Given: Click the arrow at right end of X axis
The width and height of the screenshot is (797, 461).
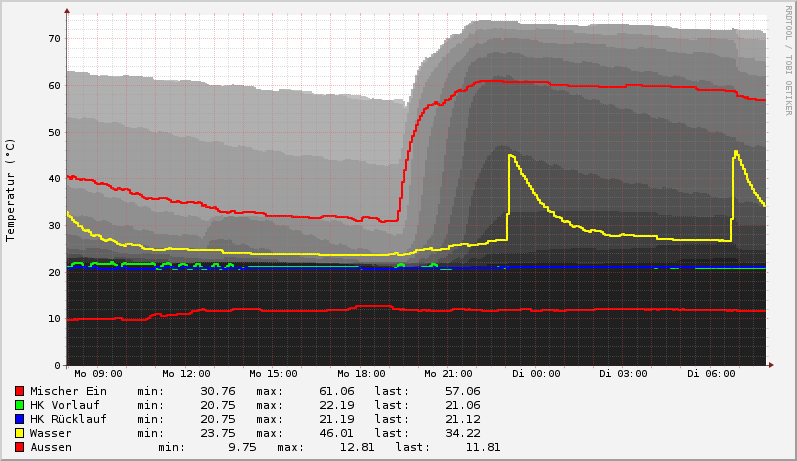Looking at the screenshot, I should (770, 365).
